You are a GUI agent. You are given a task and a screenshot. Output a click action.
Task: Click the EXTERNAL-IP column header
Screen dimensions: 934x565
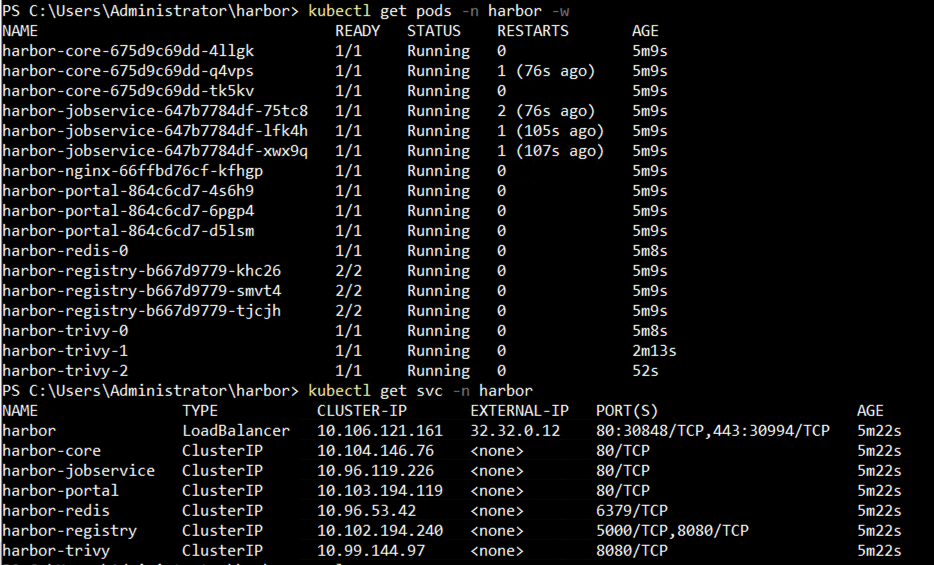(519, 411)
